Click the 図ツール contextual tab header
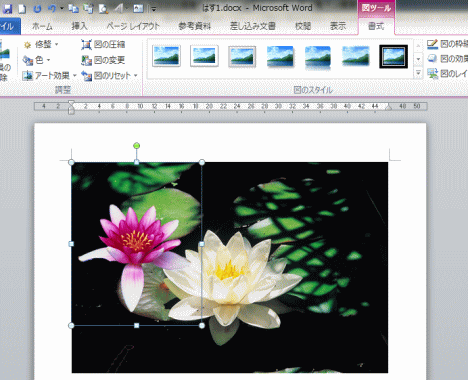 [376, 8]
